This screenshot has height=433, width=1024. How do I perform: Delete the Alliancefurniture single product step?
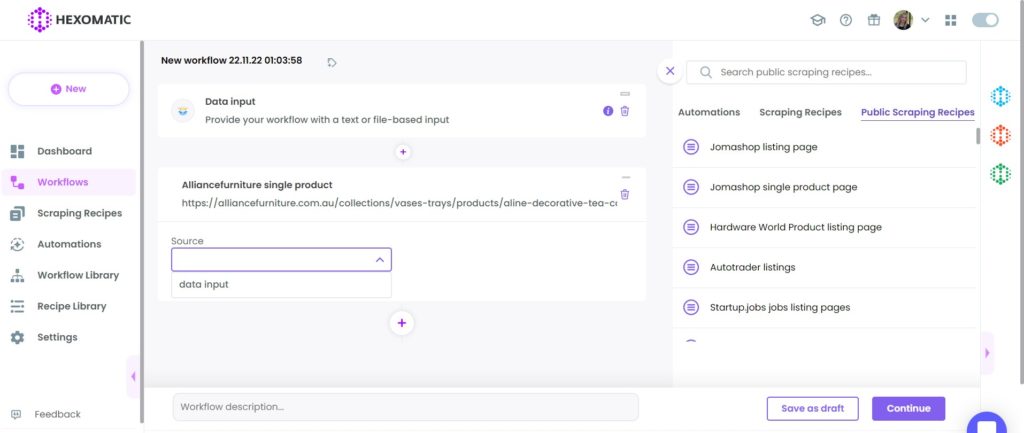[625, 194]
